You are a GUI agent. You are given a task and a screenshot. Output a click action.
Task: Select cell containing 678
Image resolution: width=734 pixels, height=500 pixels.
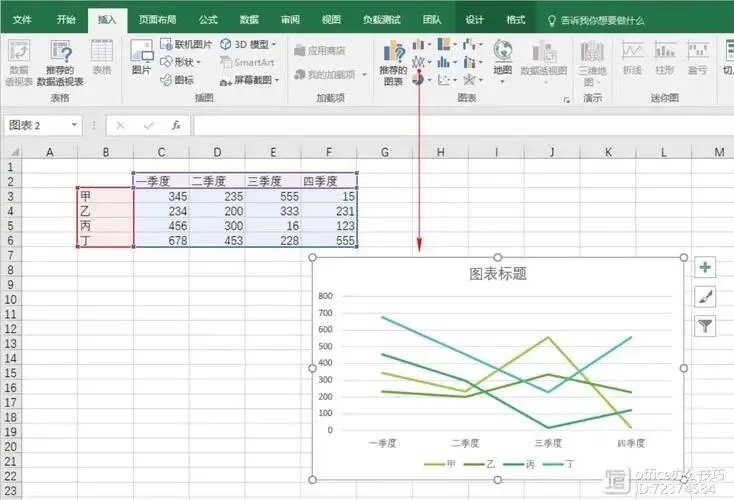click(161, 241)
